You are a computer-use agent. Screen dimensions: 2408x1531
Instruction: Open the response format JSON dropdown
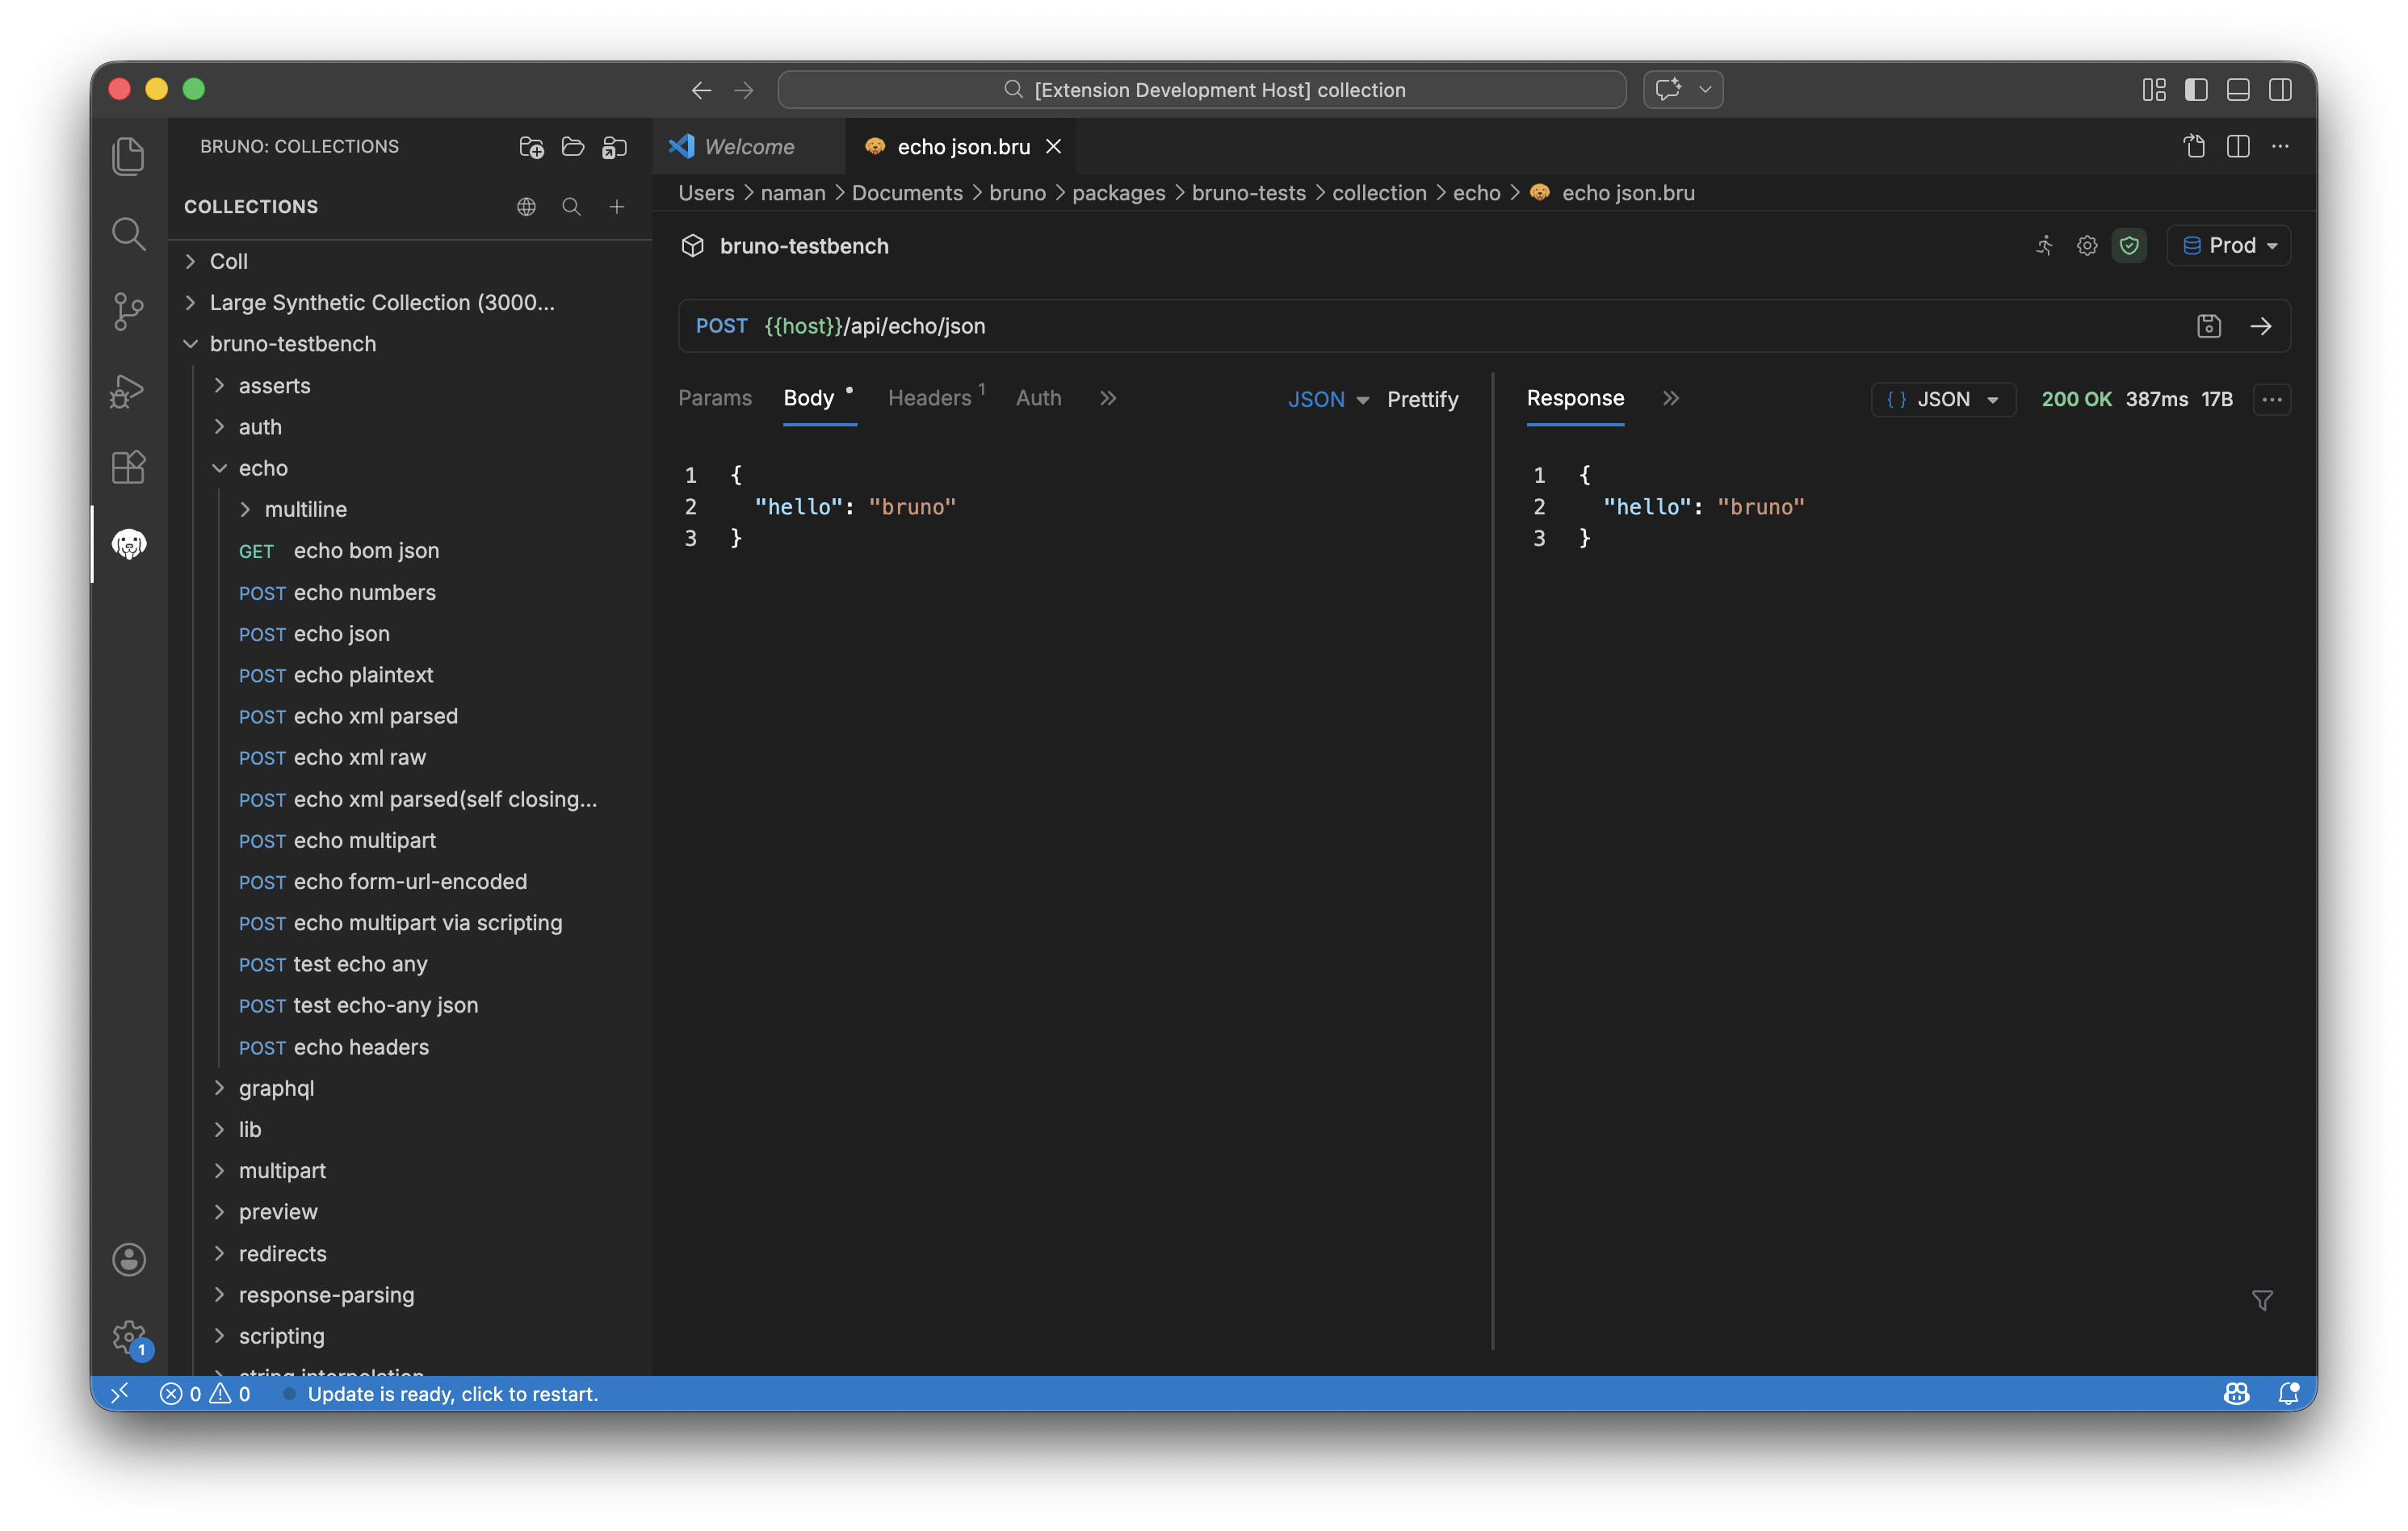[1943, 399]
